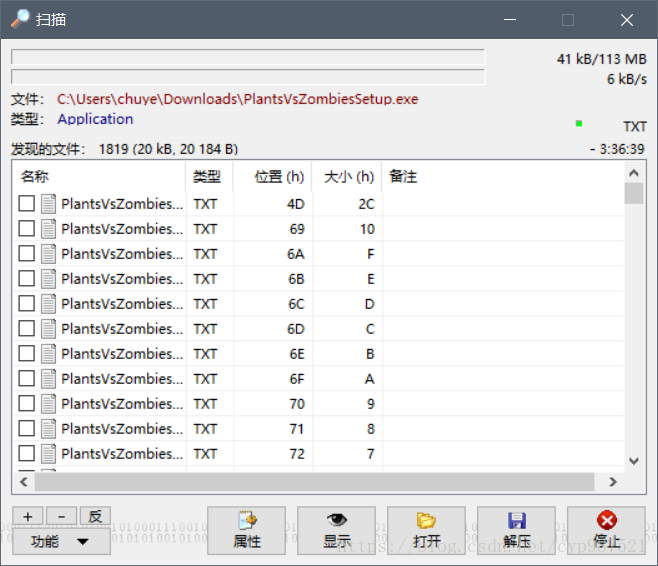Click the green status indicator next to TXT
This screenshot has width=658, height=566.
(579, 123)
